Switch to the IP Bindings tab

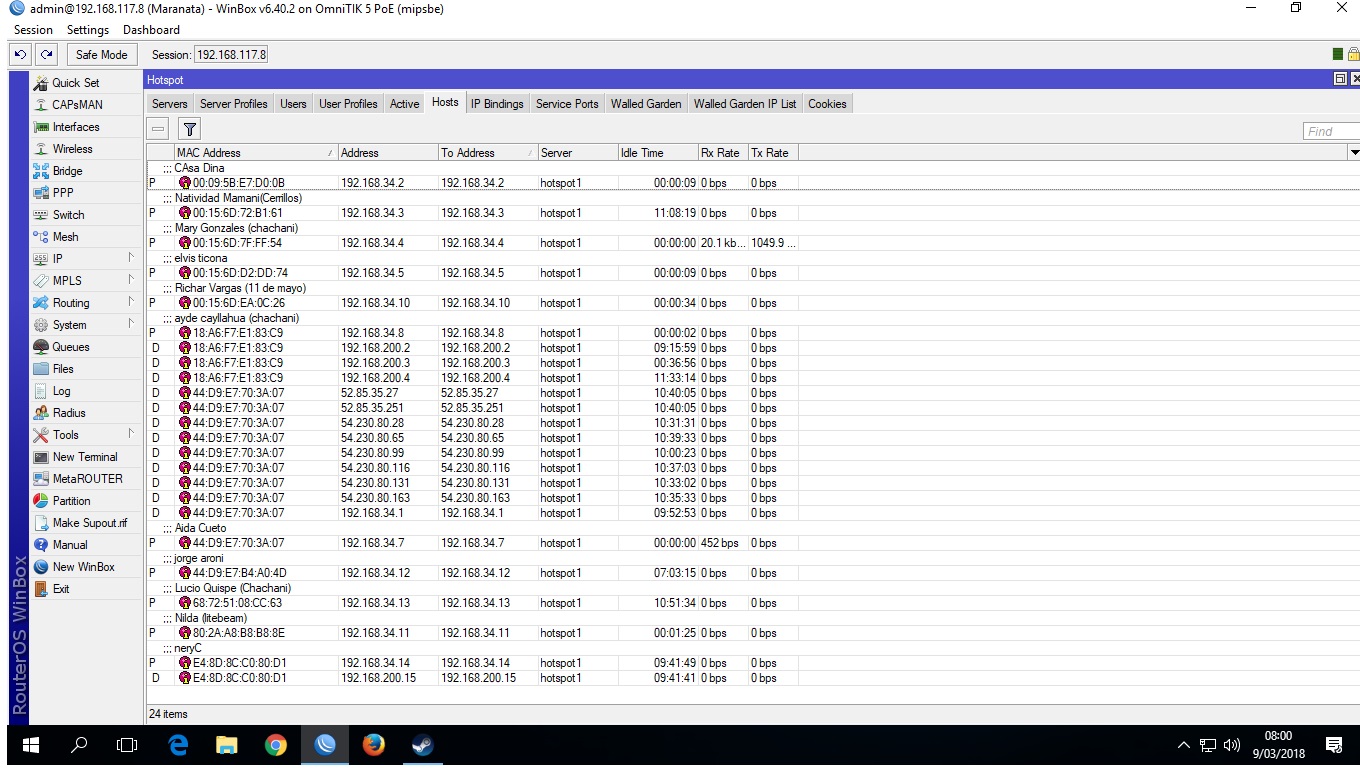pos(497,104)
